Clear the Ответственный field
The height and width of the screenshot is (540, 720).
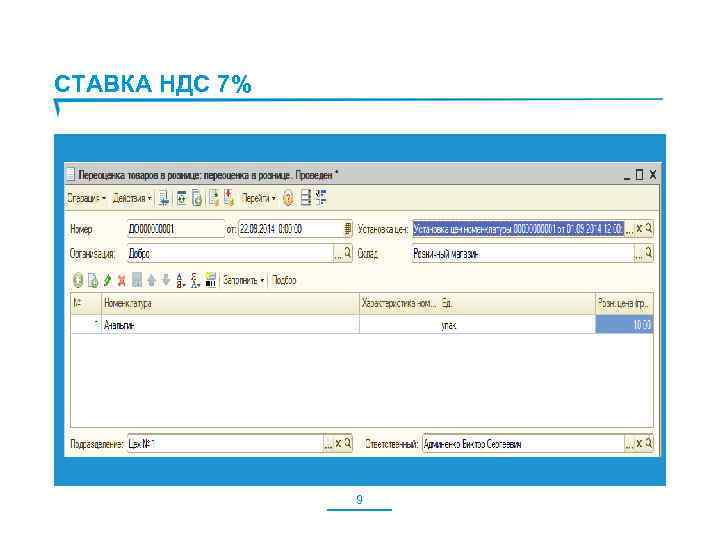click(x=639, y=444)
